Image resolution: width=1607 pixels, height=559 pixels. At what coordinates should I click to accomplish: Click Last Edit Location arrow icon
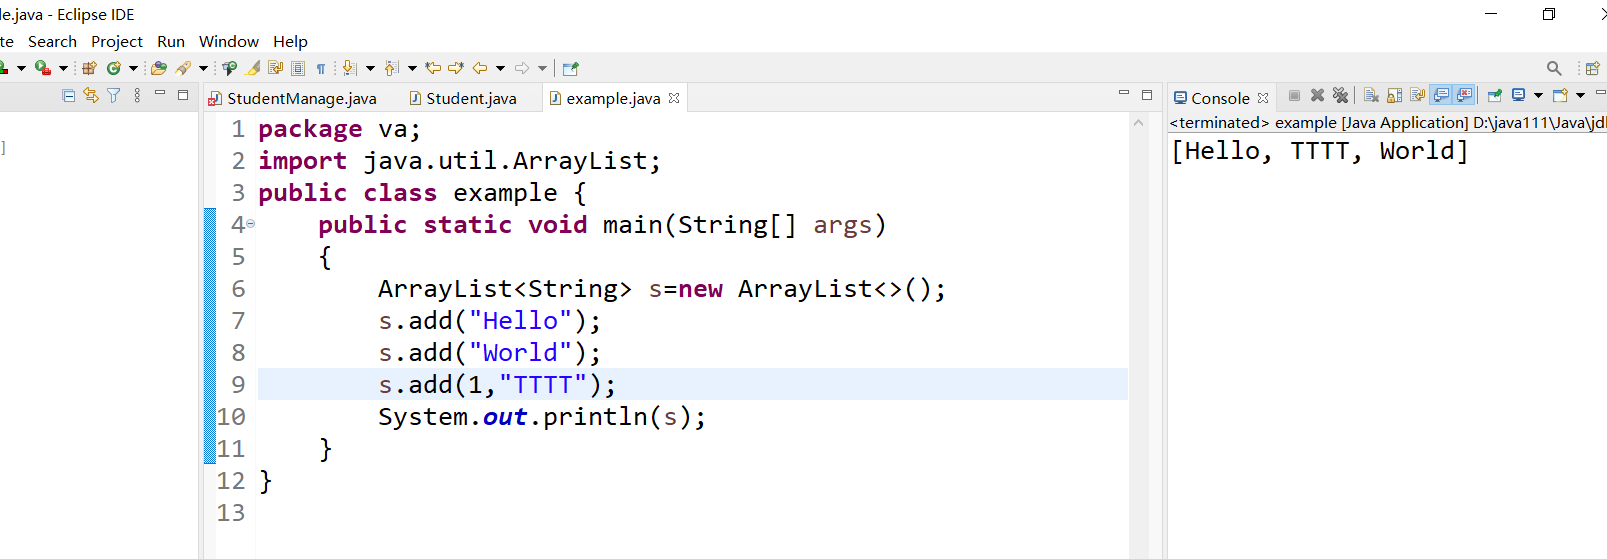pyautogui.click(x=433, y=68)
